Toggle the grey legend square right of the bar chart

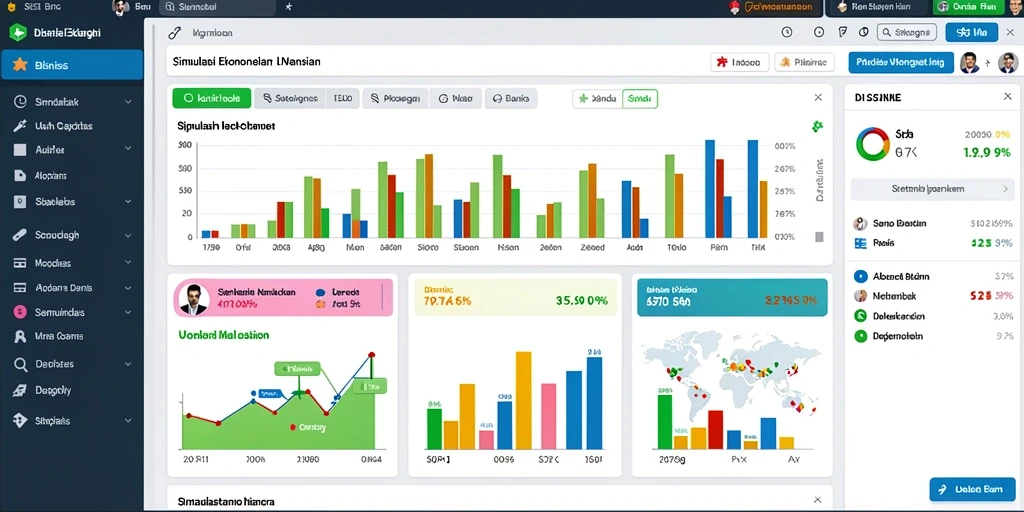819,236
